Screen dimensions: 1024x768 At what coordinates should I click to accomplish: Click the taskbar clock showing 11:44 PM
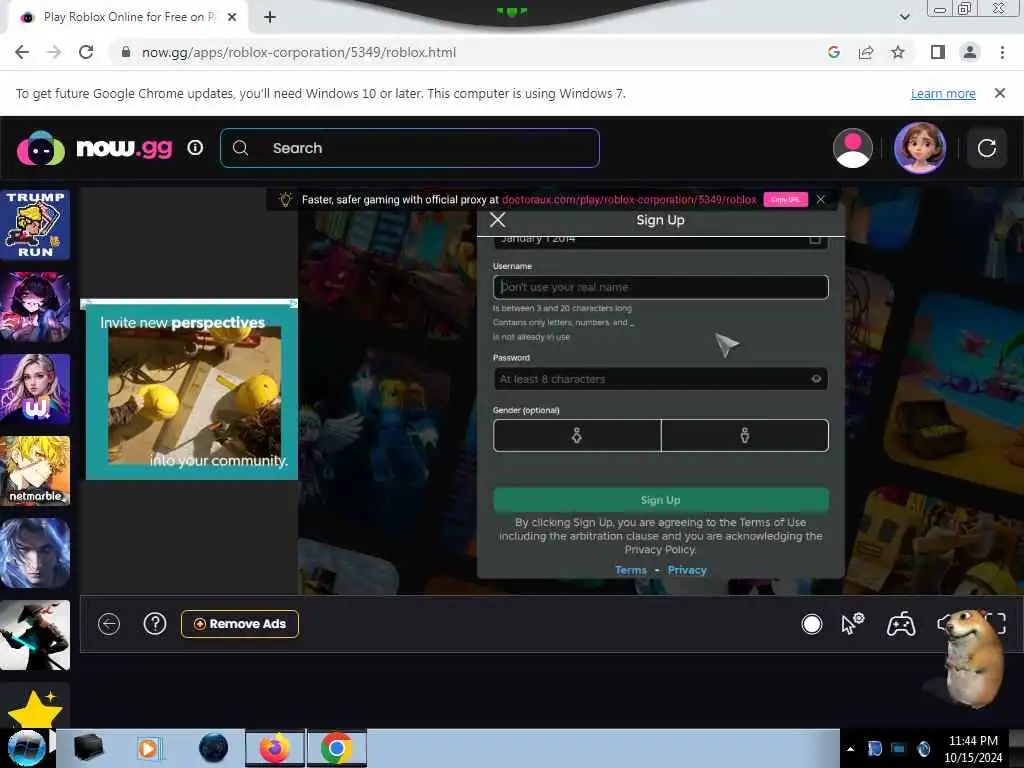[973, 749]
